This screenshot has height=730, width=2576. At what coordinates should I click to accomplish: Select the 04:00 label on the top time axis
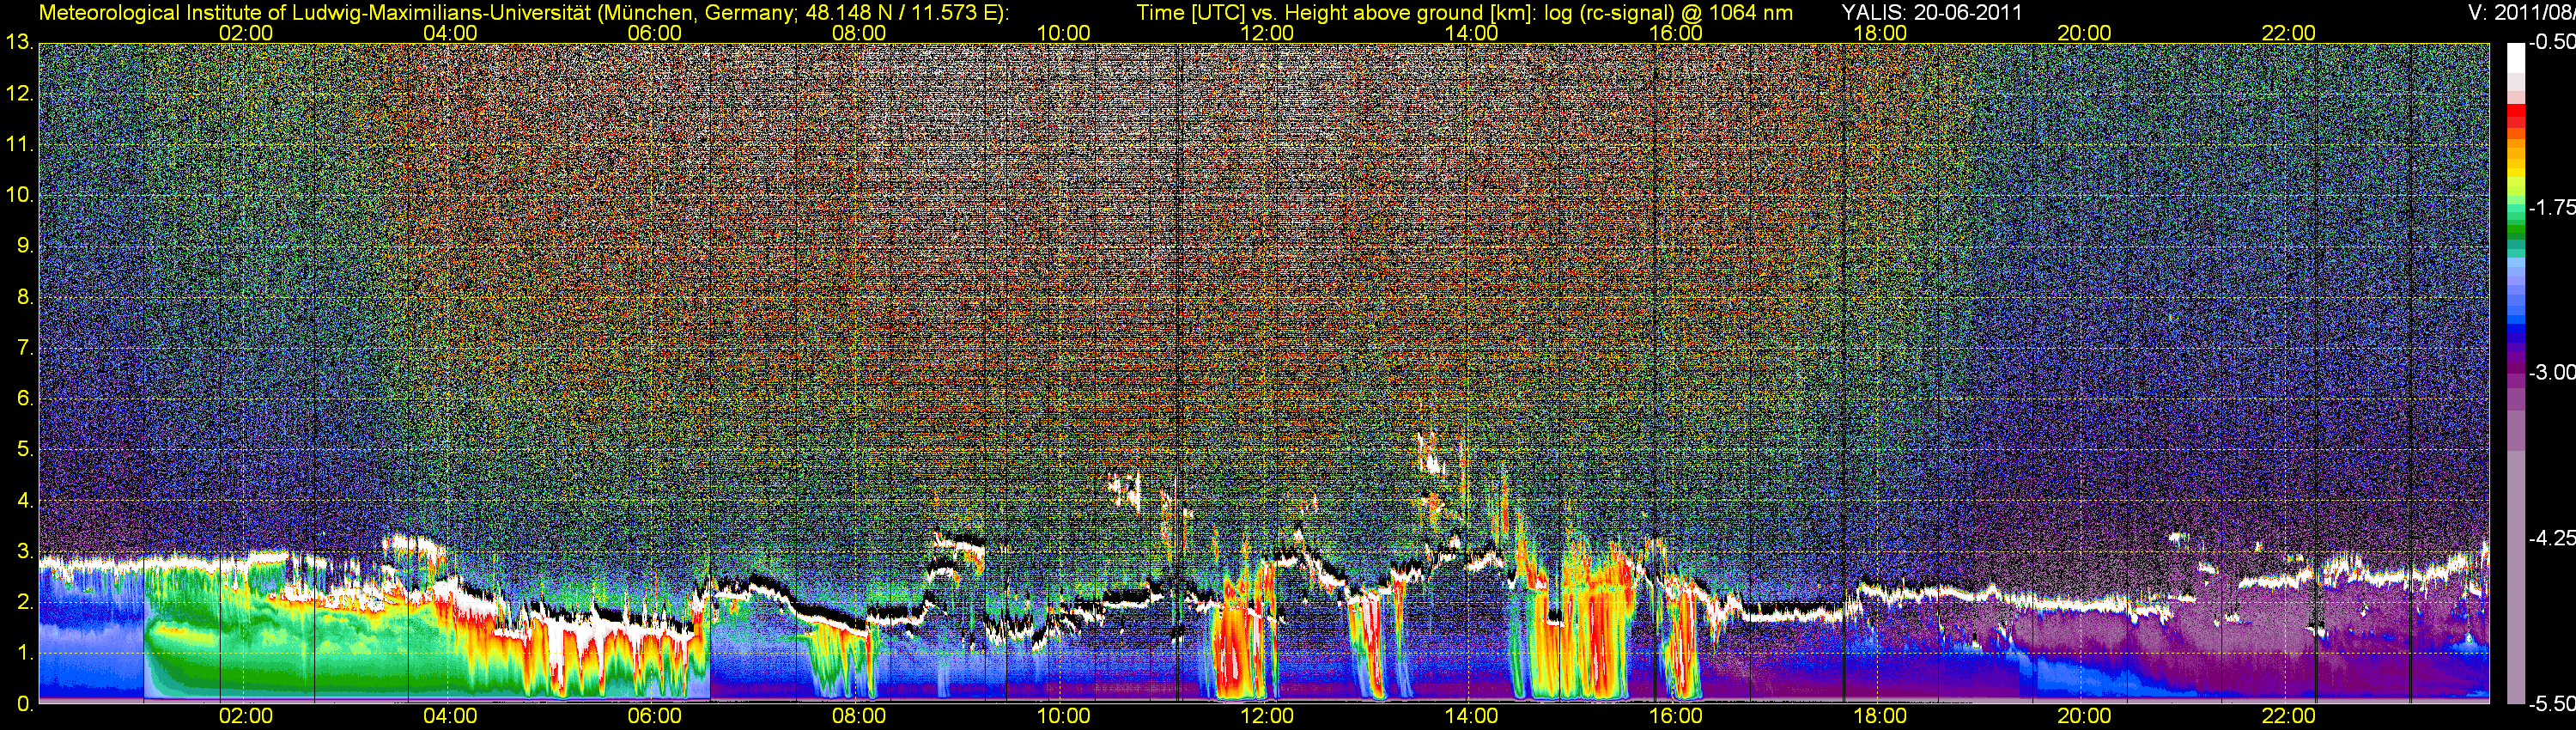[450, 33]
